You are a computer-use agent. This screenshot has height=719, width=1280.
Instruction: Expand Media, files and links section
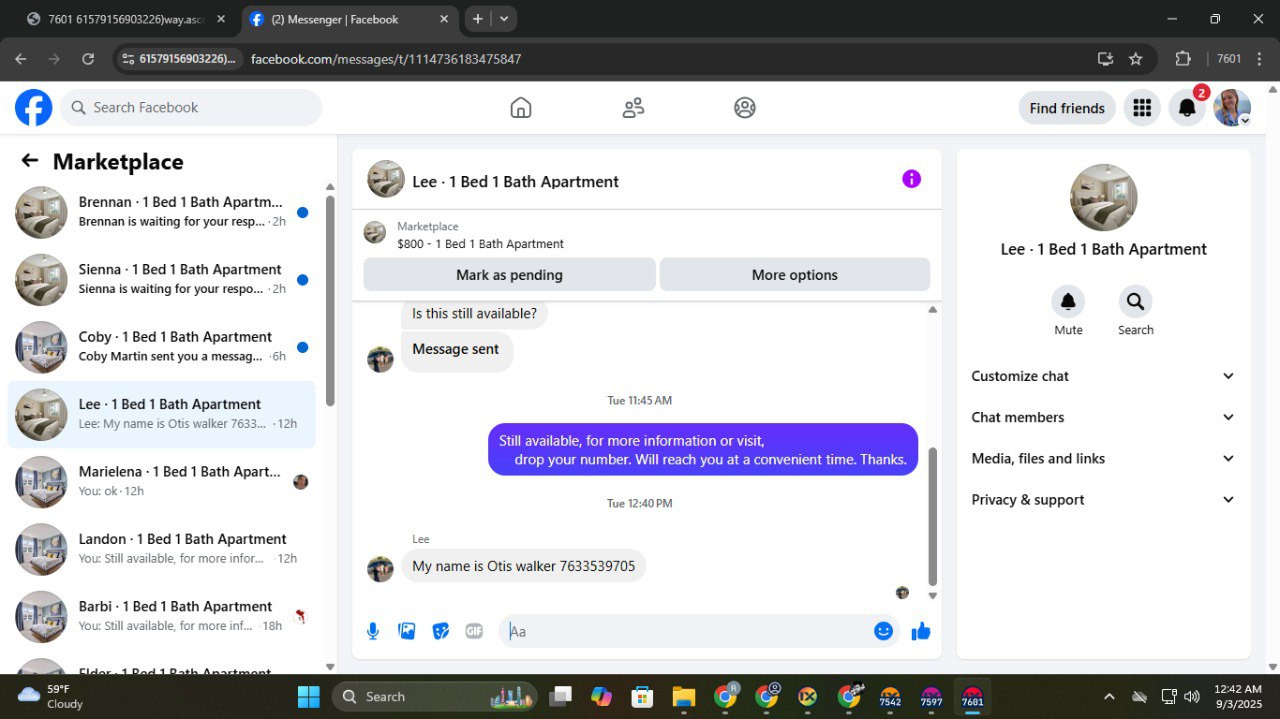(1104, 458)
